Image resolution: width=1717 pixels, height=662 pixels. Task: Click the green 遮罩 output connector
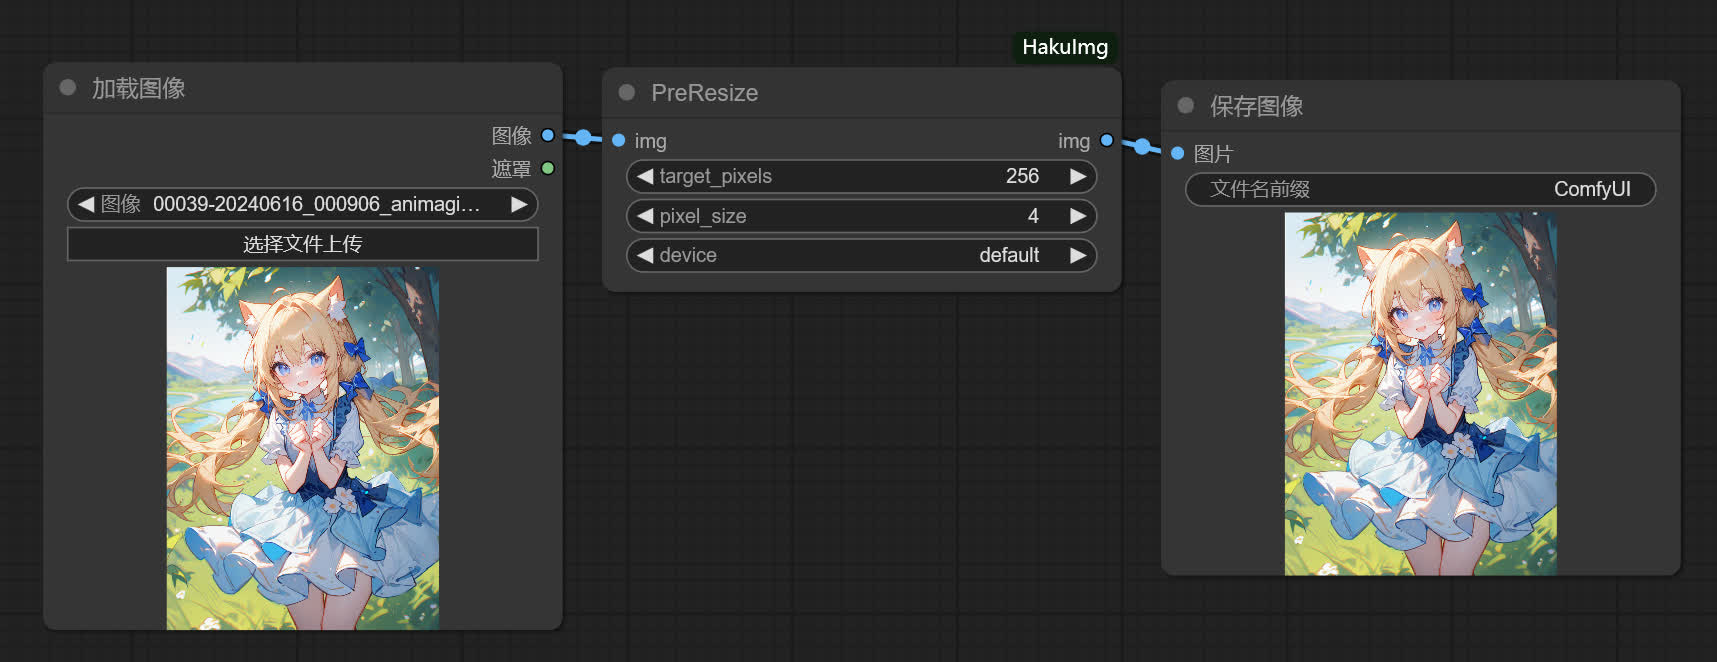point(548,168)
